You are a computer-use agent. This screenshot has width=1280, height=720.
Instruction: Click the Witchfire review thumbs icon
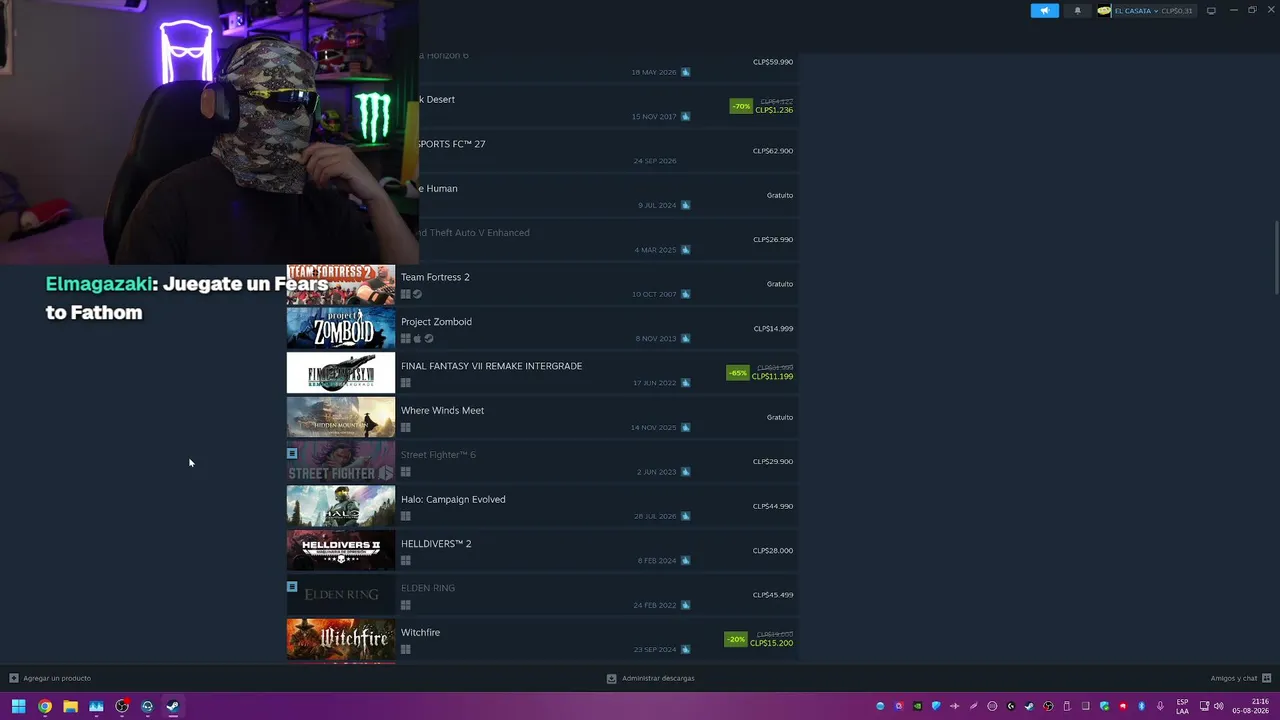point(685,650)
